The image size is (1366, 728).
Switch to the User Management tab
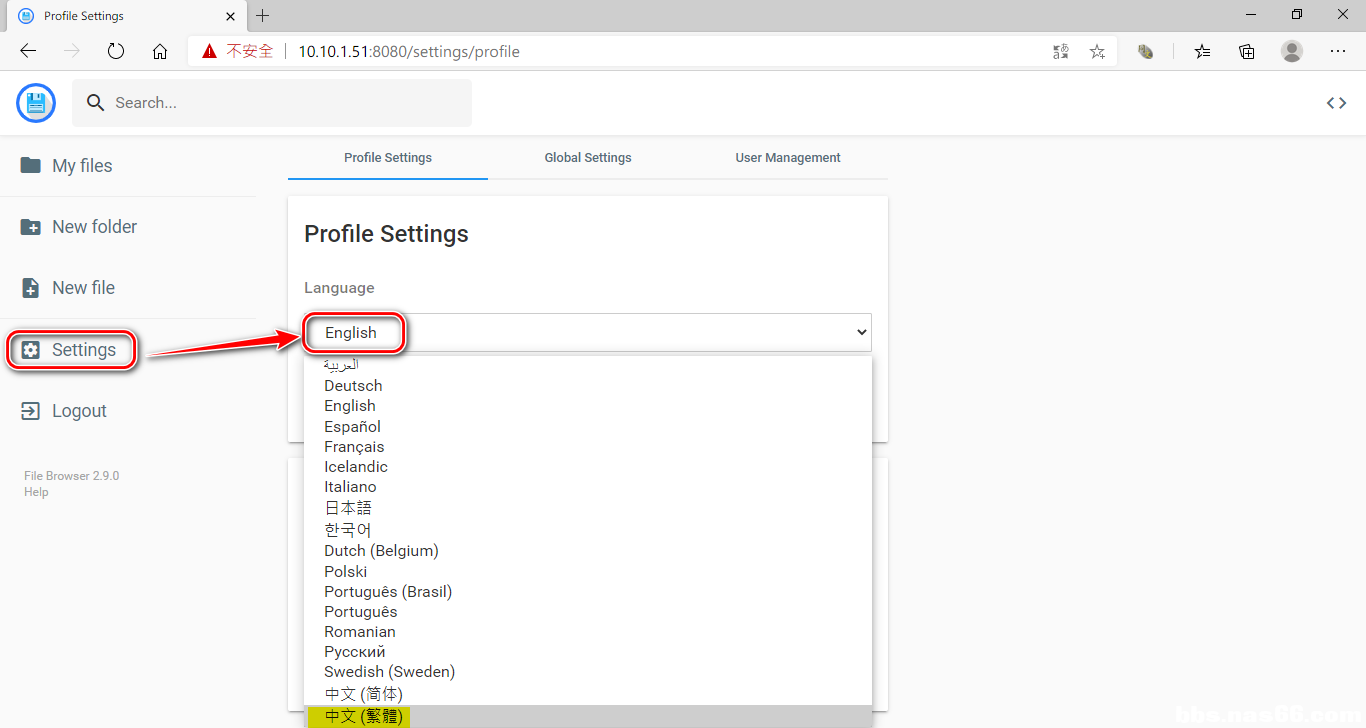point(788,158)
